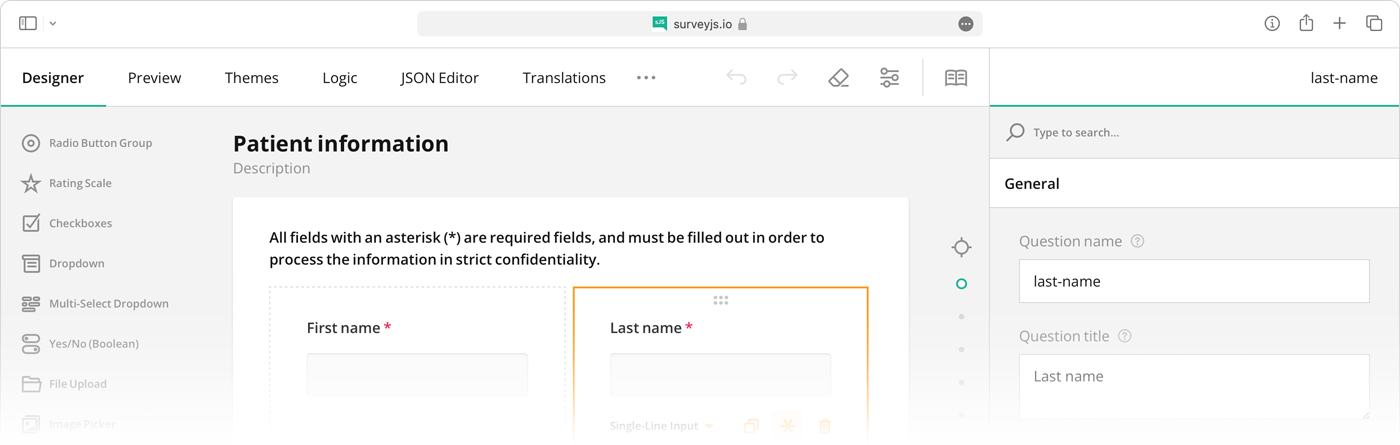The height and width of the screenshot is (445, 1400).
Task: Click the Question name input field
Action: 1194,282
